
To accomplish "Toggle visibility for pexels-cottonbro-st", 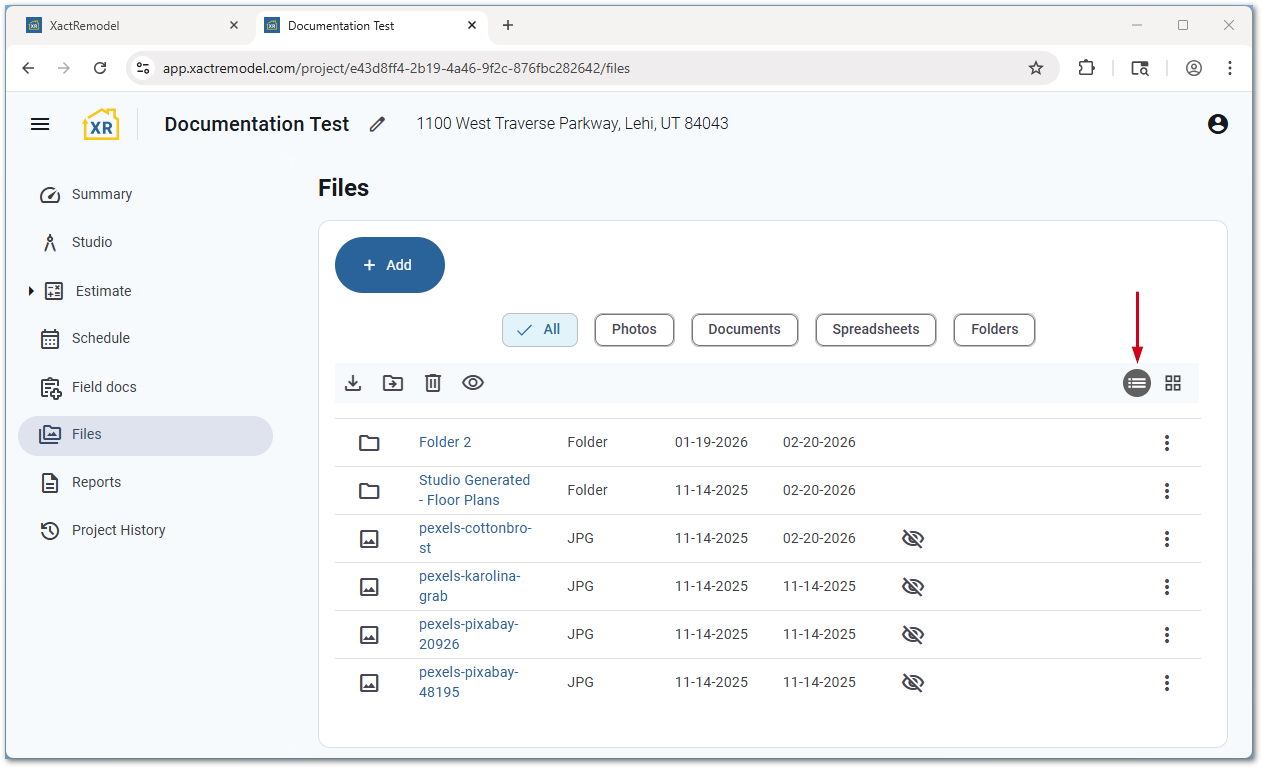I will coord(912,538).
